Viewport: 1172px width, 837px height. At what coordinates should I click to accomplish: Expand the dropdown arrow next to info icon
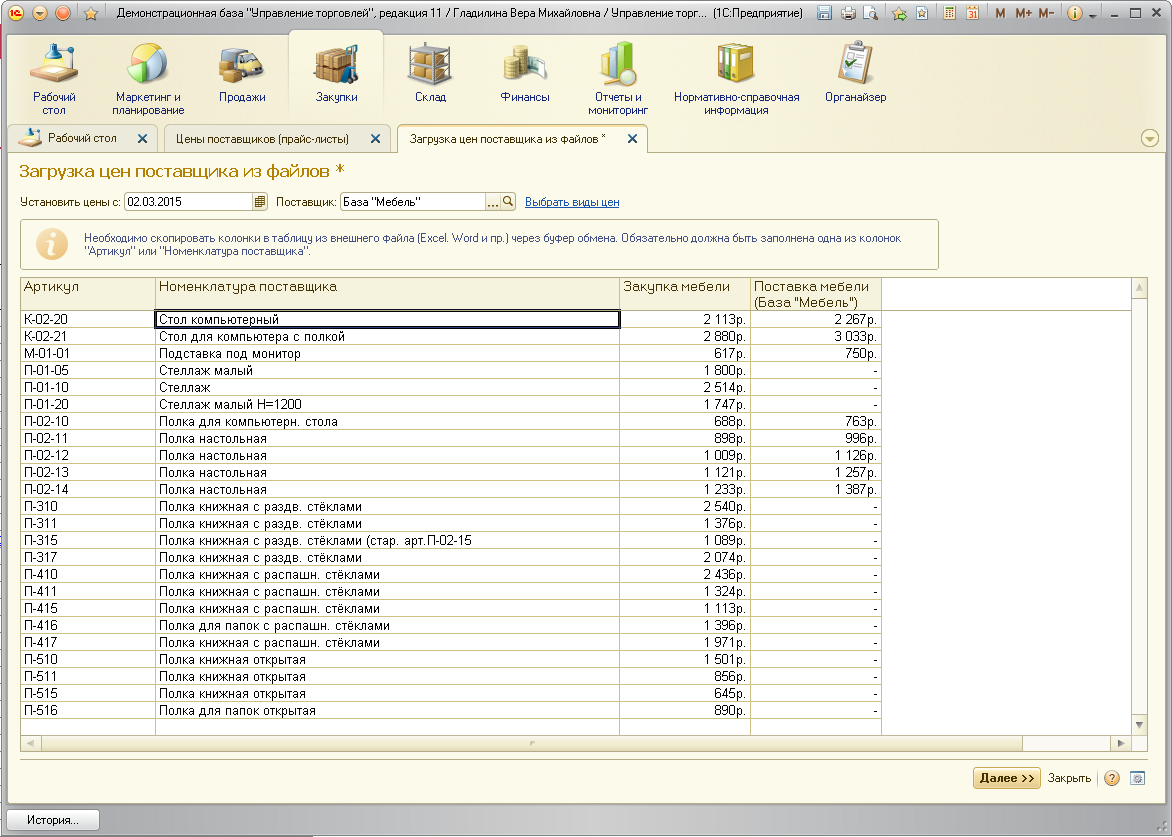pos(1093,15)
